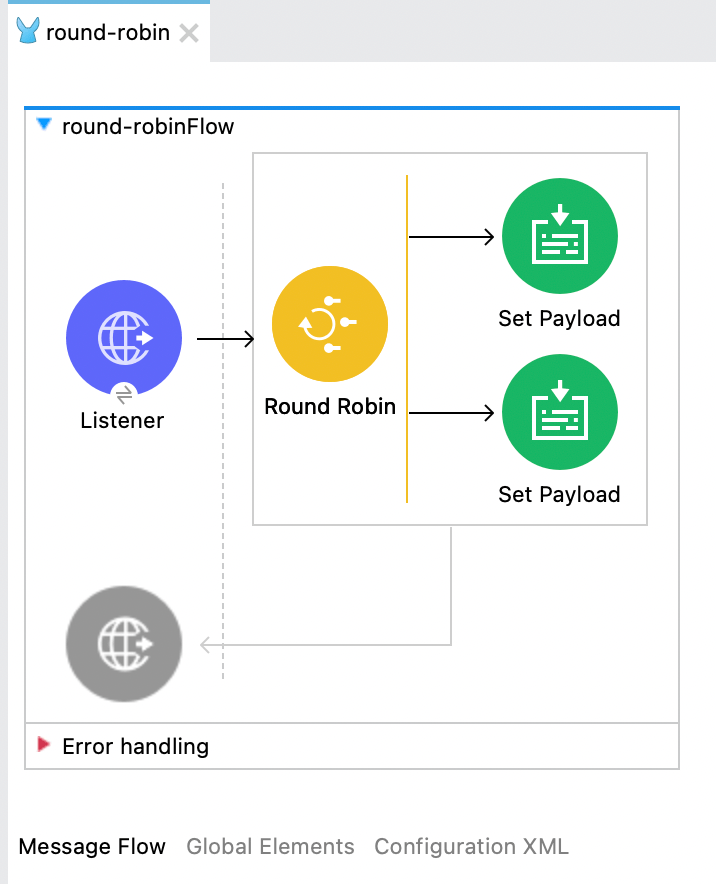This screenshot has height=884, width=716.
Task: Click the exchange badge beneath Listener icon
Action: 124,395
